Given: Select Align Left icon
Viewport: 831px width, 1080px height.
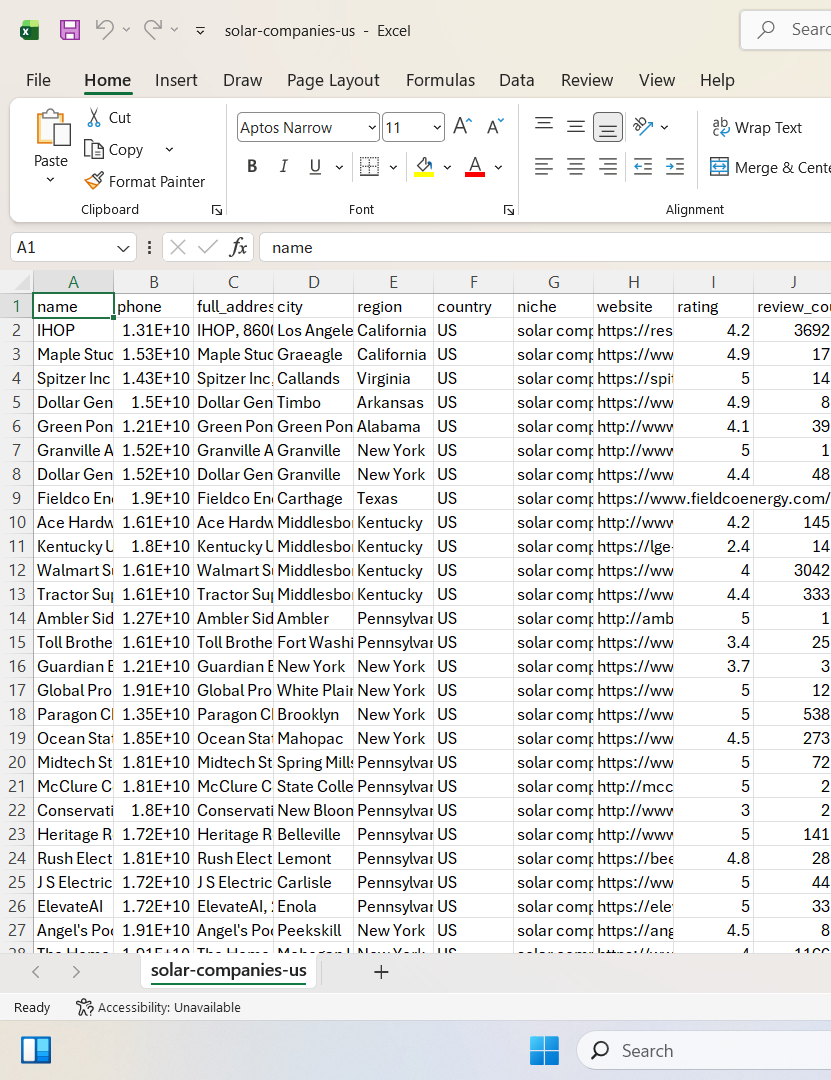Looking at the screenshot, I should [544, 167].
